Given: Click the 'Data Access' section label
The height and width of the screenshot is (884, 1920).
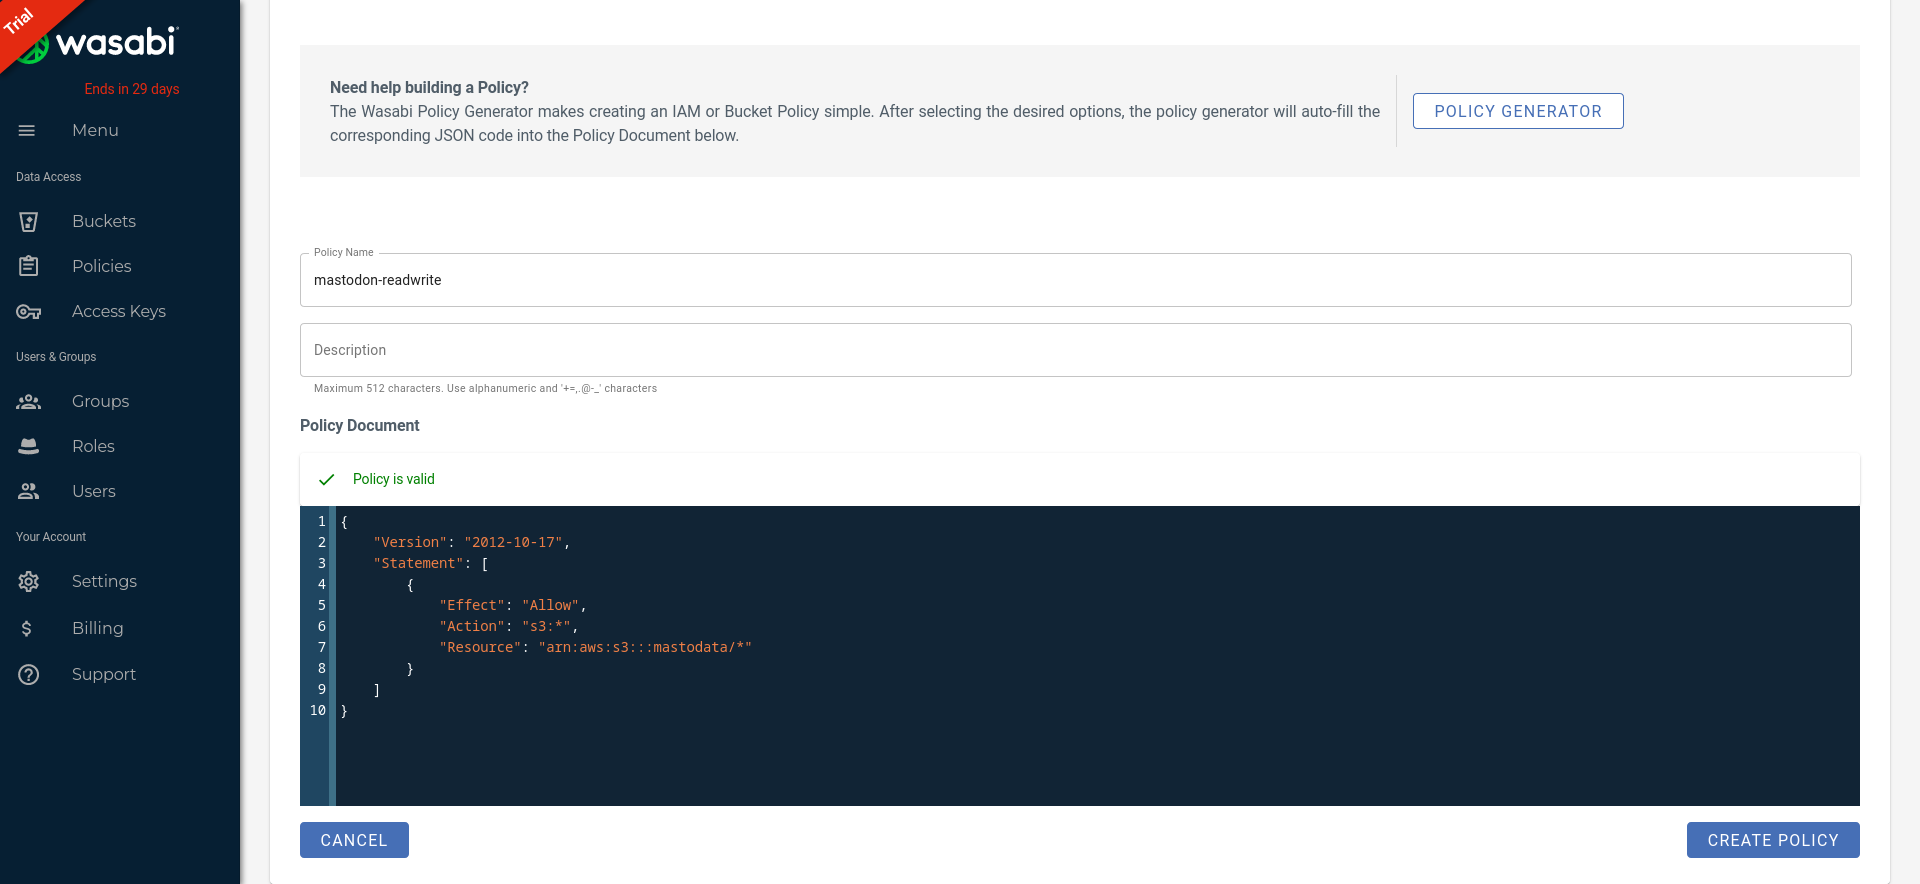Looking at the screenshot, I should 49,177.
